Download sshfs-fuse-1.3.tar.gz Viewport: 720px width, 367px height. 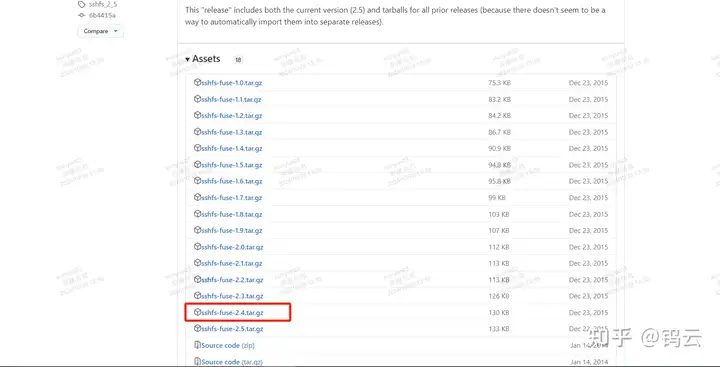point(231,132)
